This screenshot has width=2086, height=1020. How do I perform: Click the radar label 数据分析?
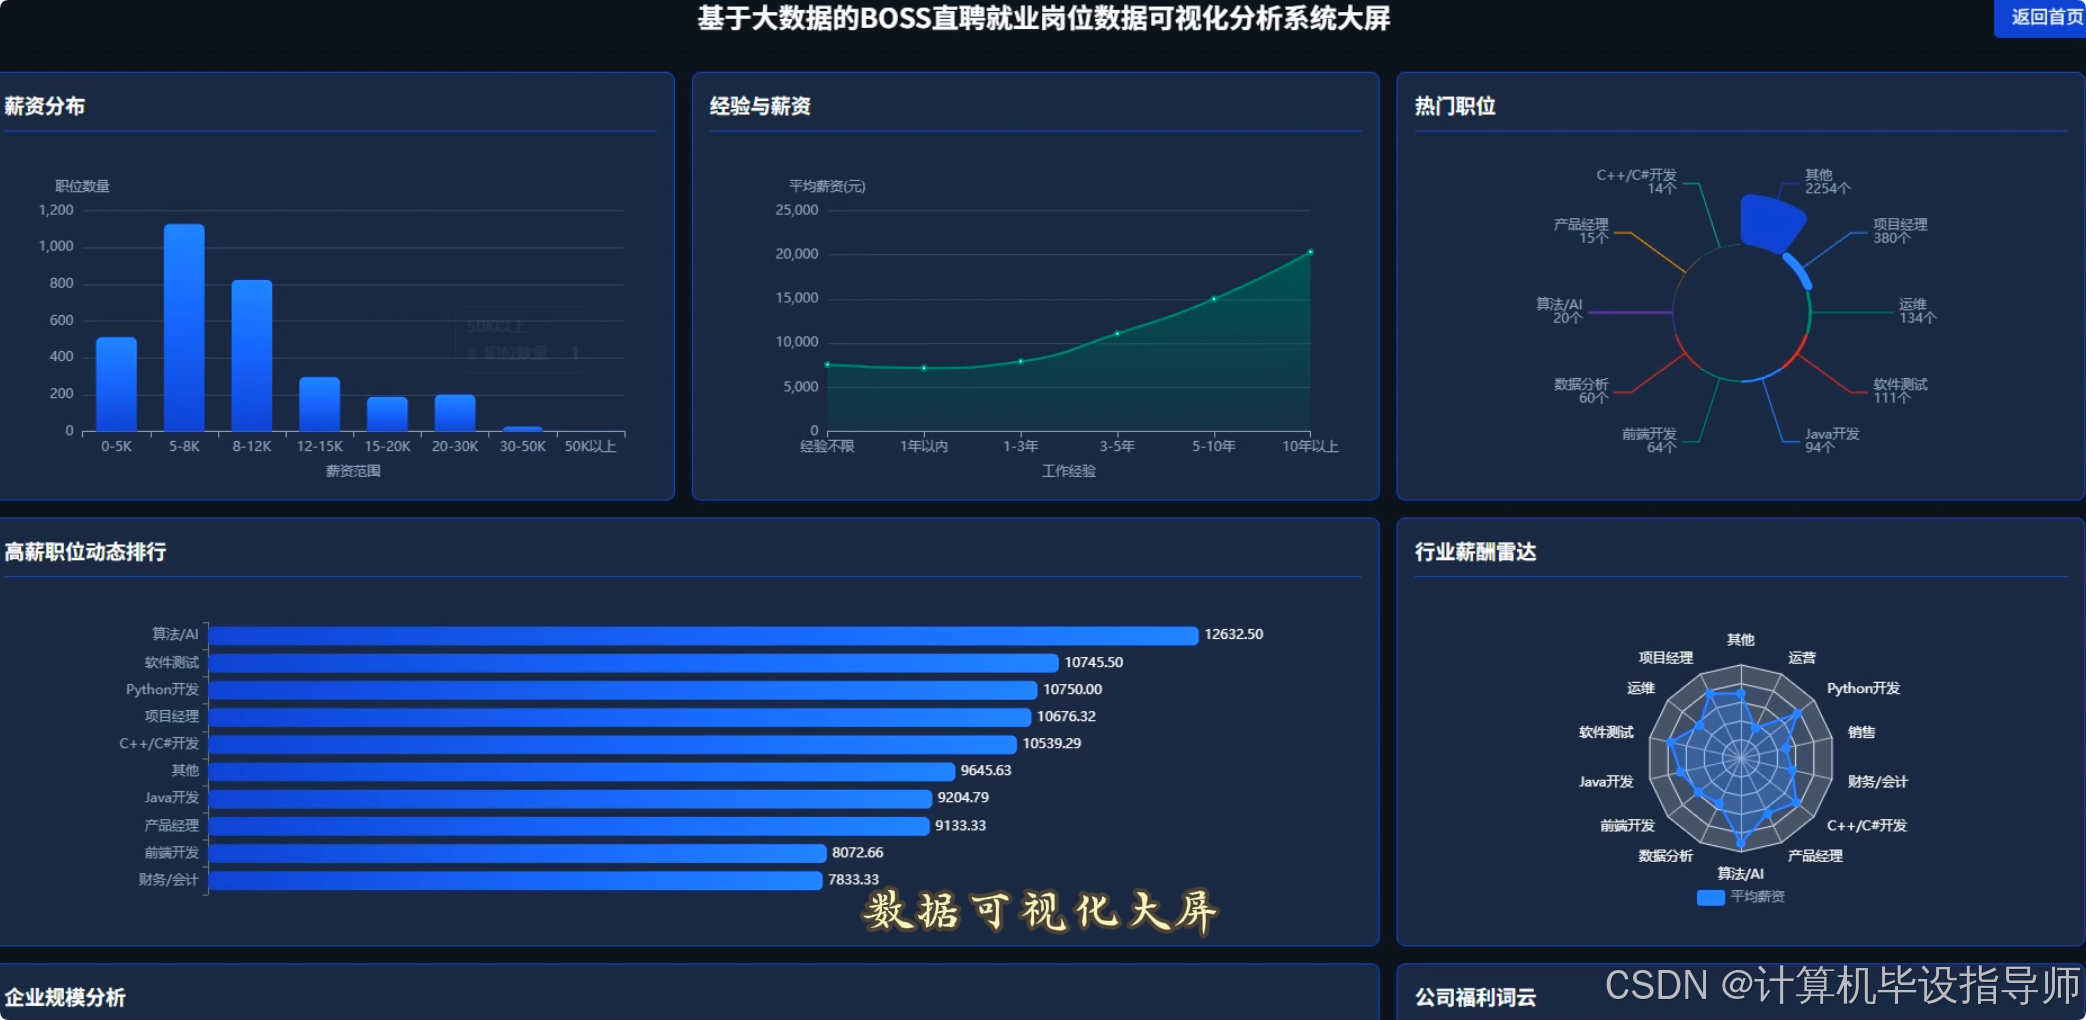tap(1665, 856)
